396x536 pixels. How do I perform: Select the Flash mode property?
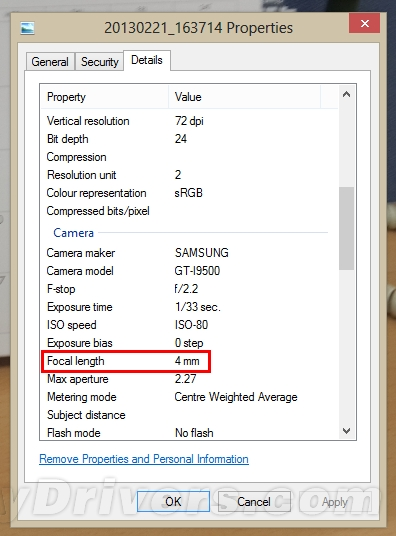pos(74,433)
